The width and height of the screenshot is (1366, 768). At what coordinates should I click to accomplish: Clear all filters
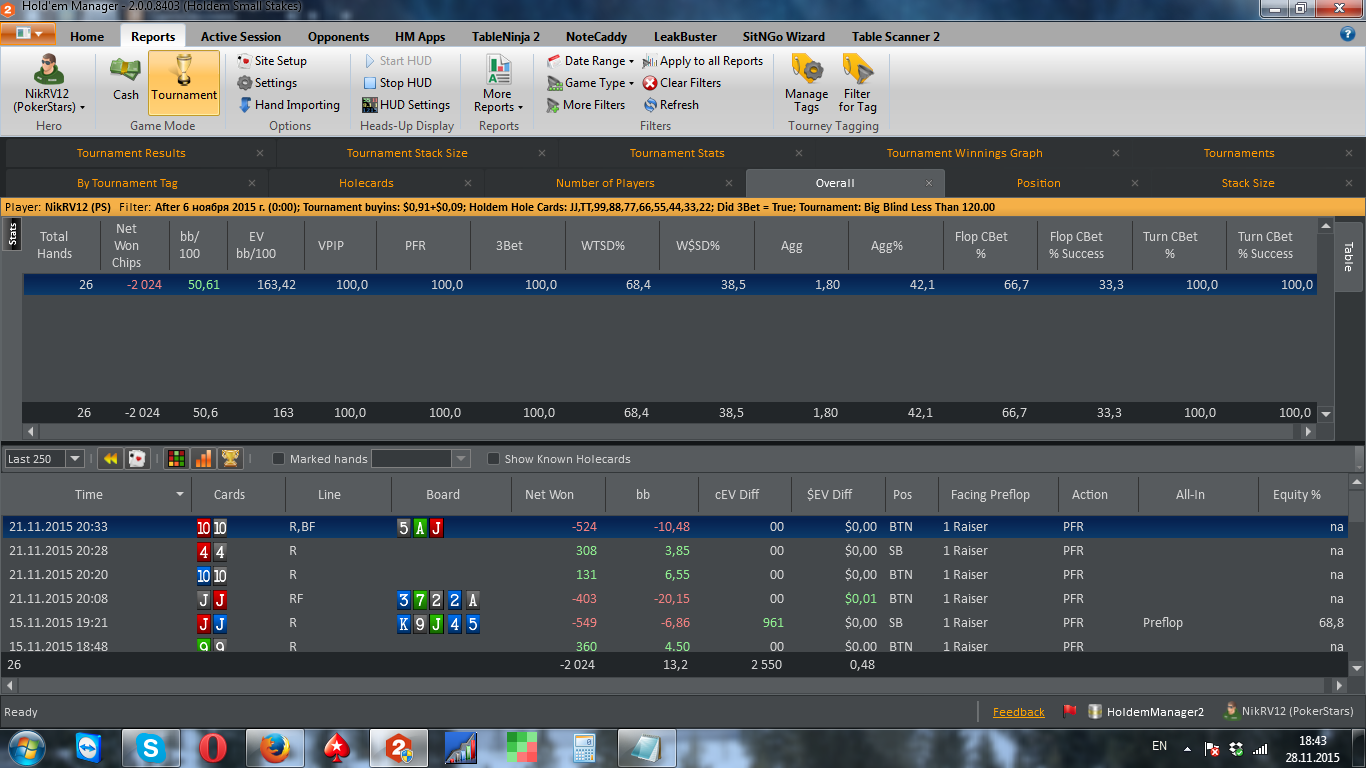(682, 83)
